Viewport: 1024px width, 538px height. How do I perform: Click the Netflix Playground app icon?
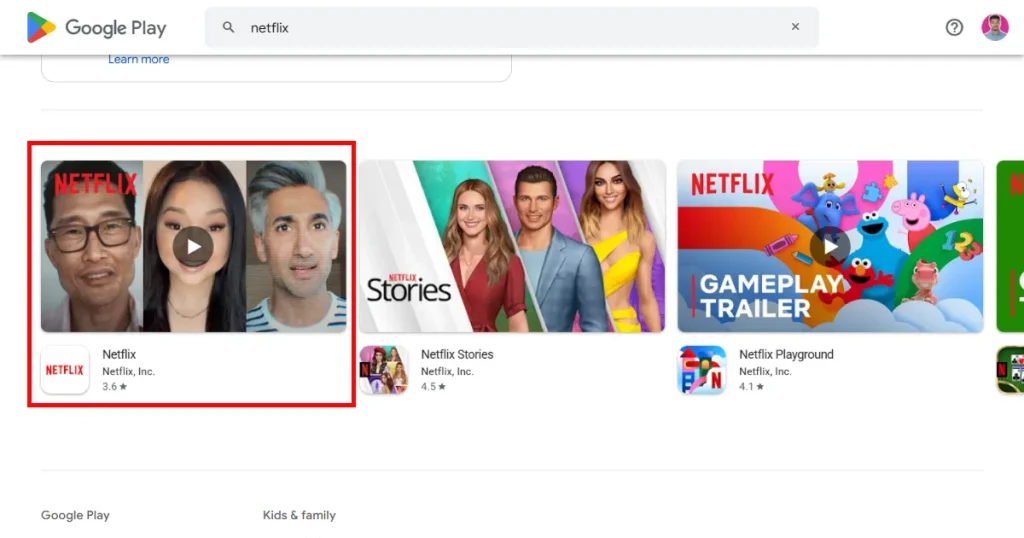coord(702,370)
